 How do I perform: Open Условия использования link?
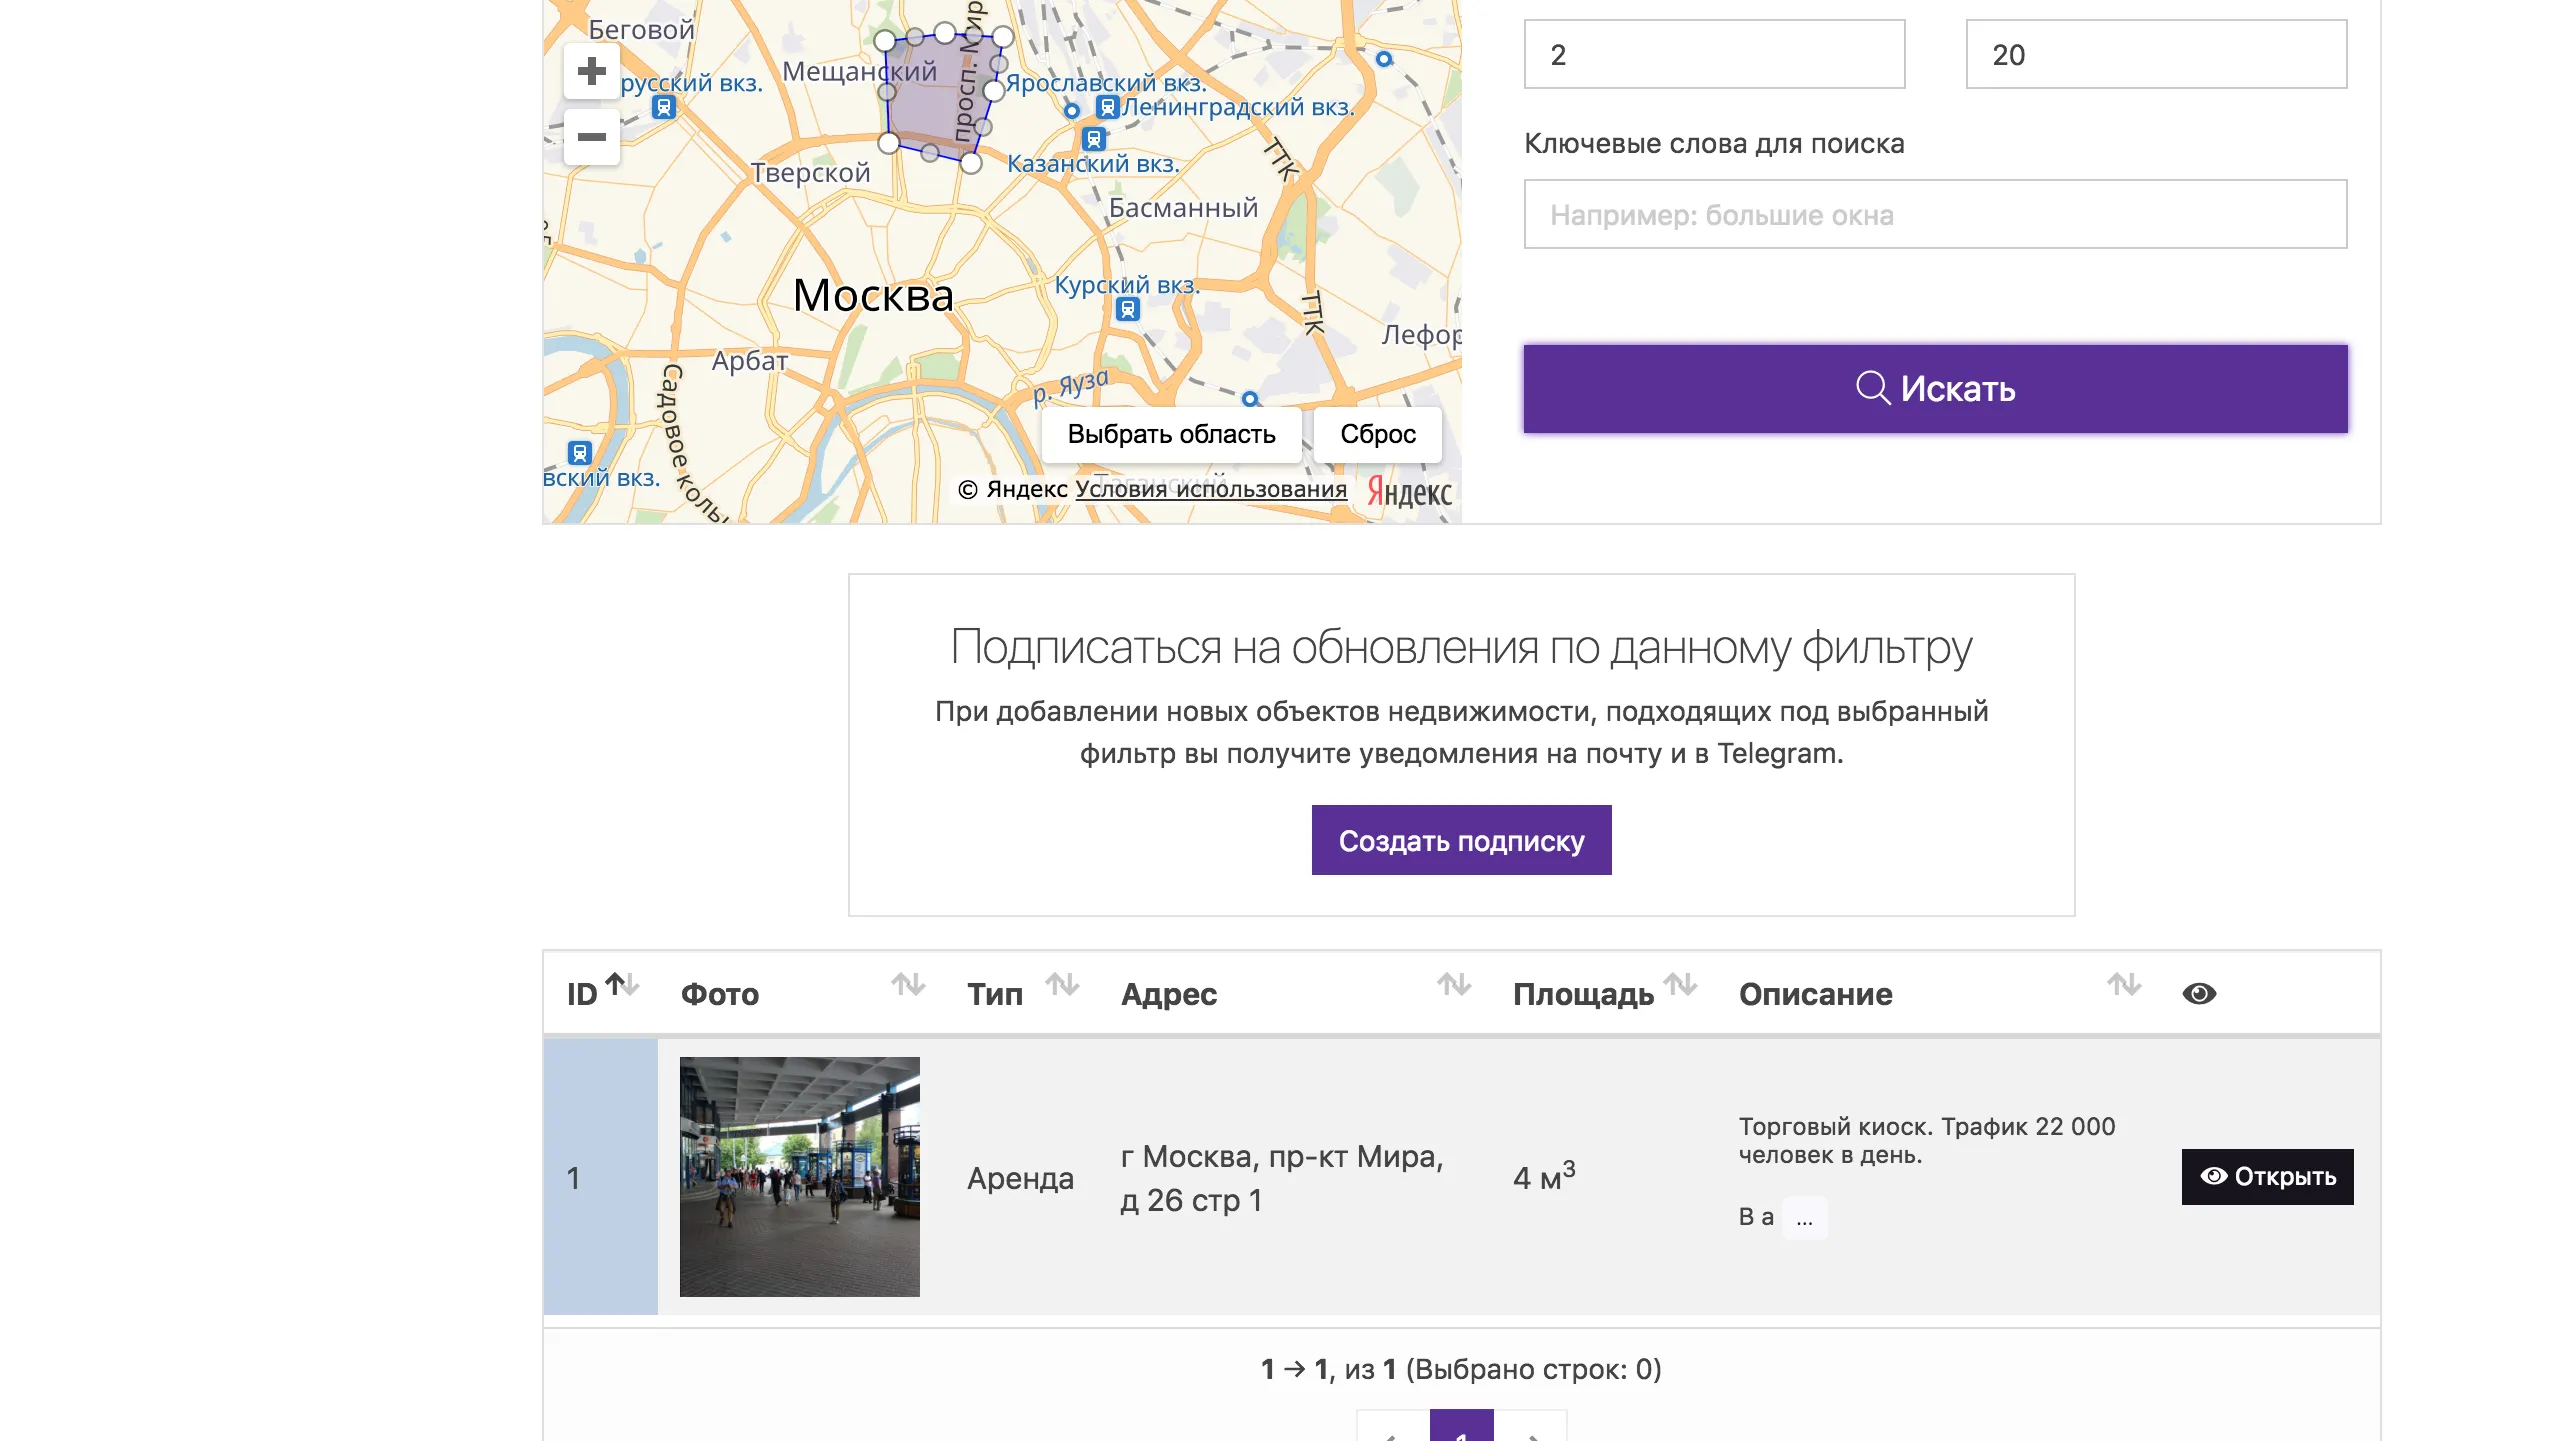click(1210, 489)
